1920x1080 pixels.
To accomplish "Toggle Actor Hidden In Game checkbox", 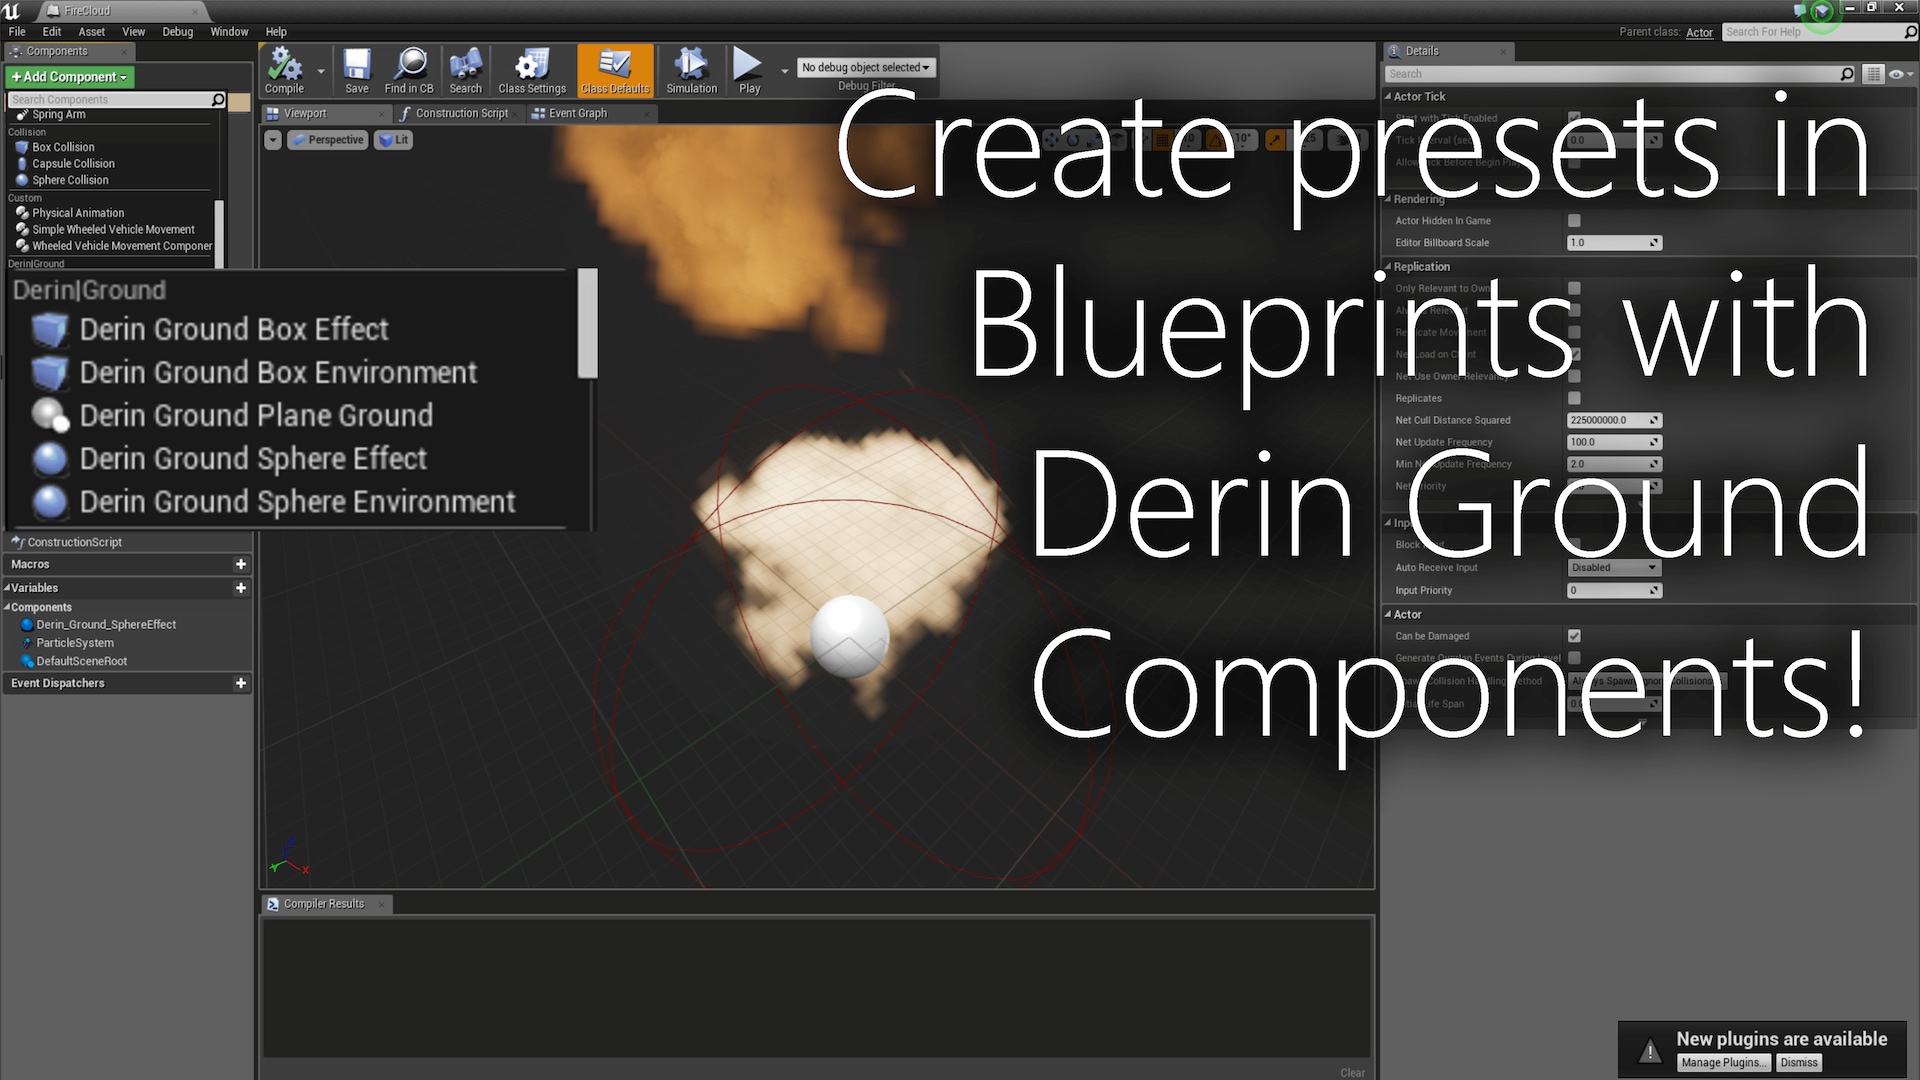I will (1574, 221).
